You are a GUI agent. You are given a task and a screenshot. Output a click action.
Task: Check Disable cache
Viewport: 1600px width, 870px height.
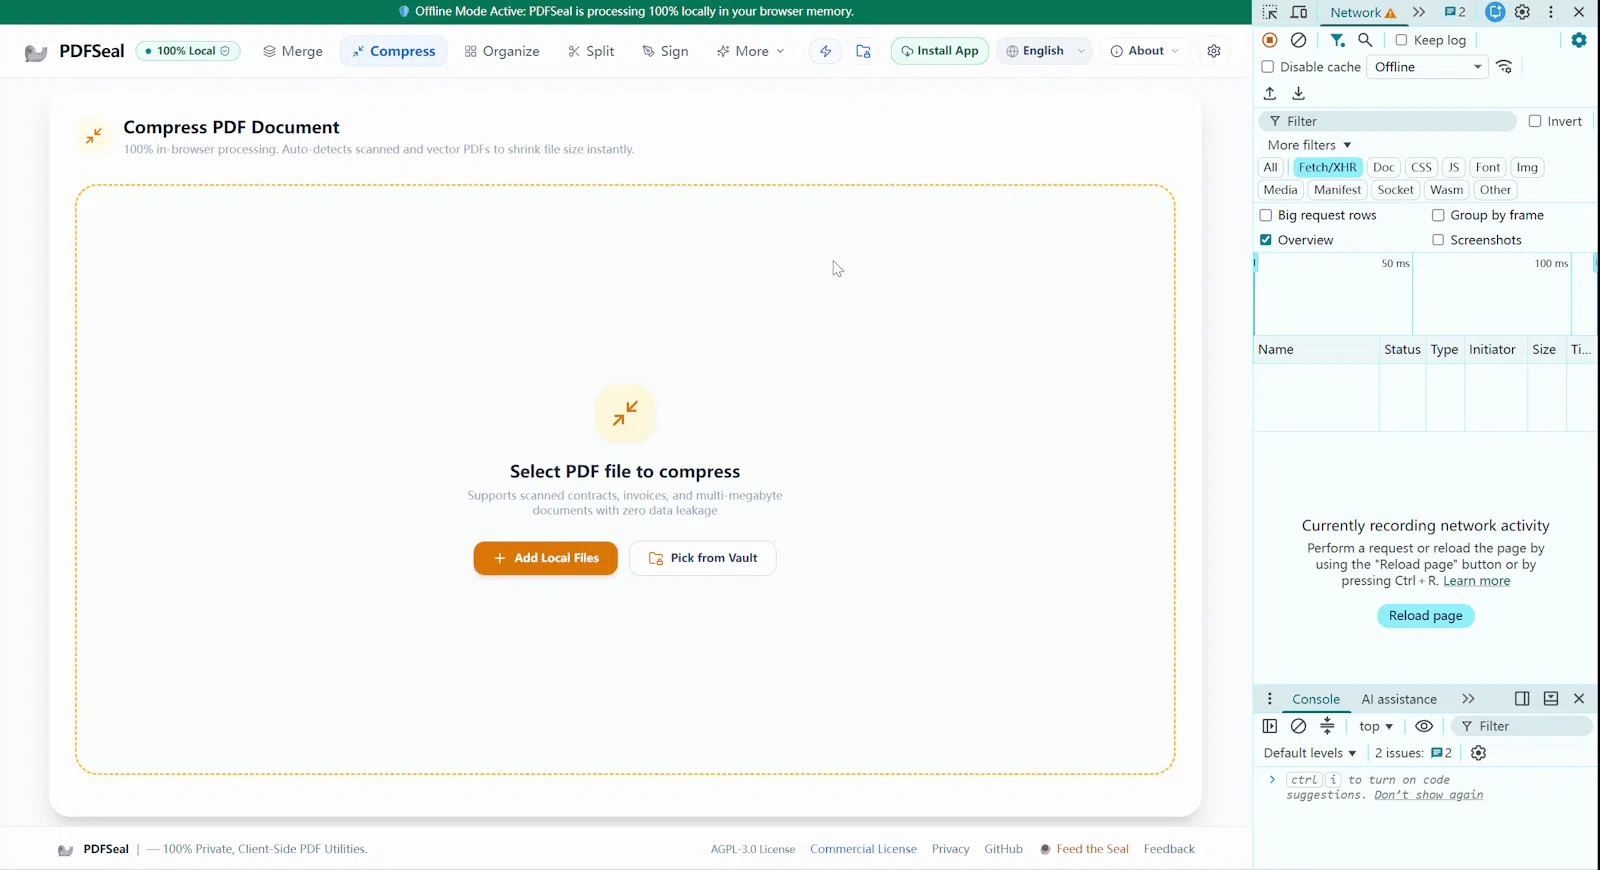pos(1268,67)
